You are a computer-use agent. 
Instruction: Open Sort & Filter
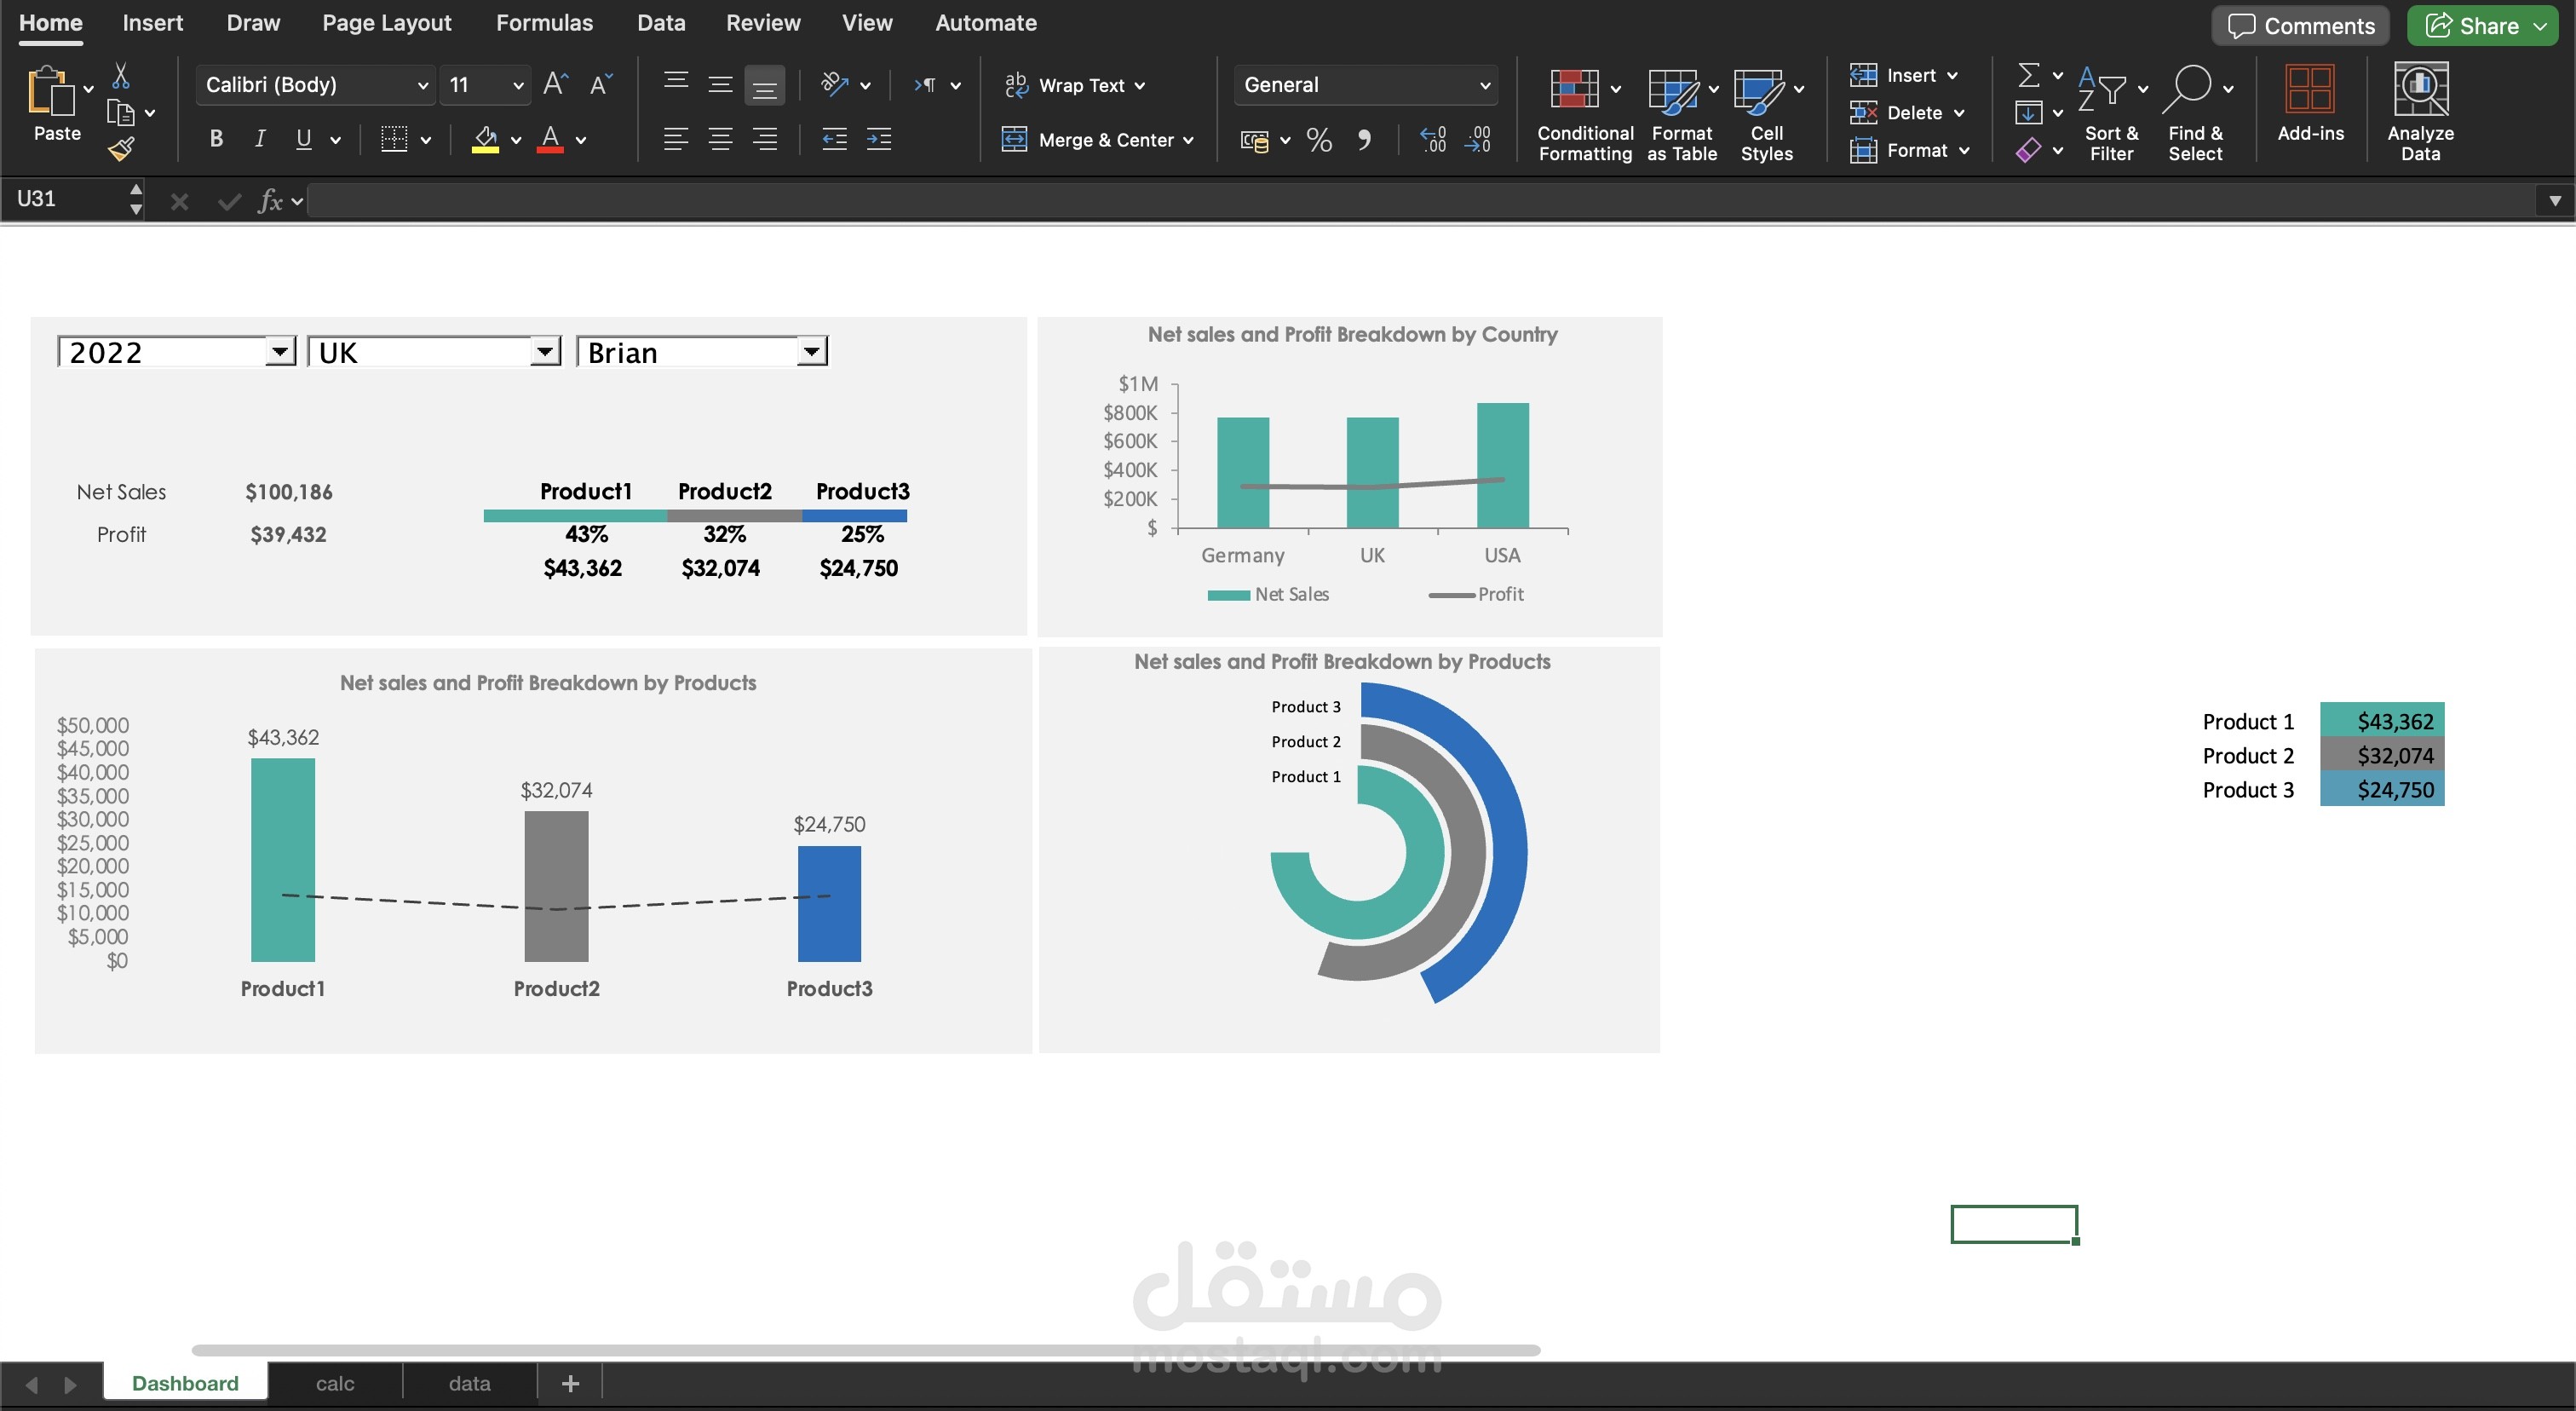click(2111, 113)
